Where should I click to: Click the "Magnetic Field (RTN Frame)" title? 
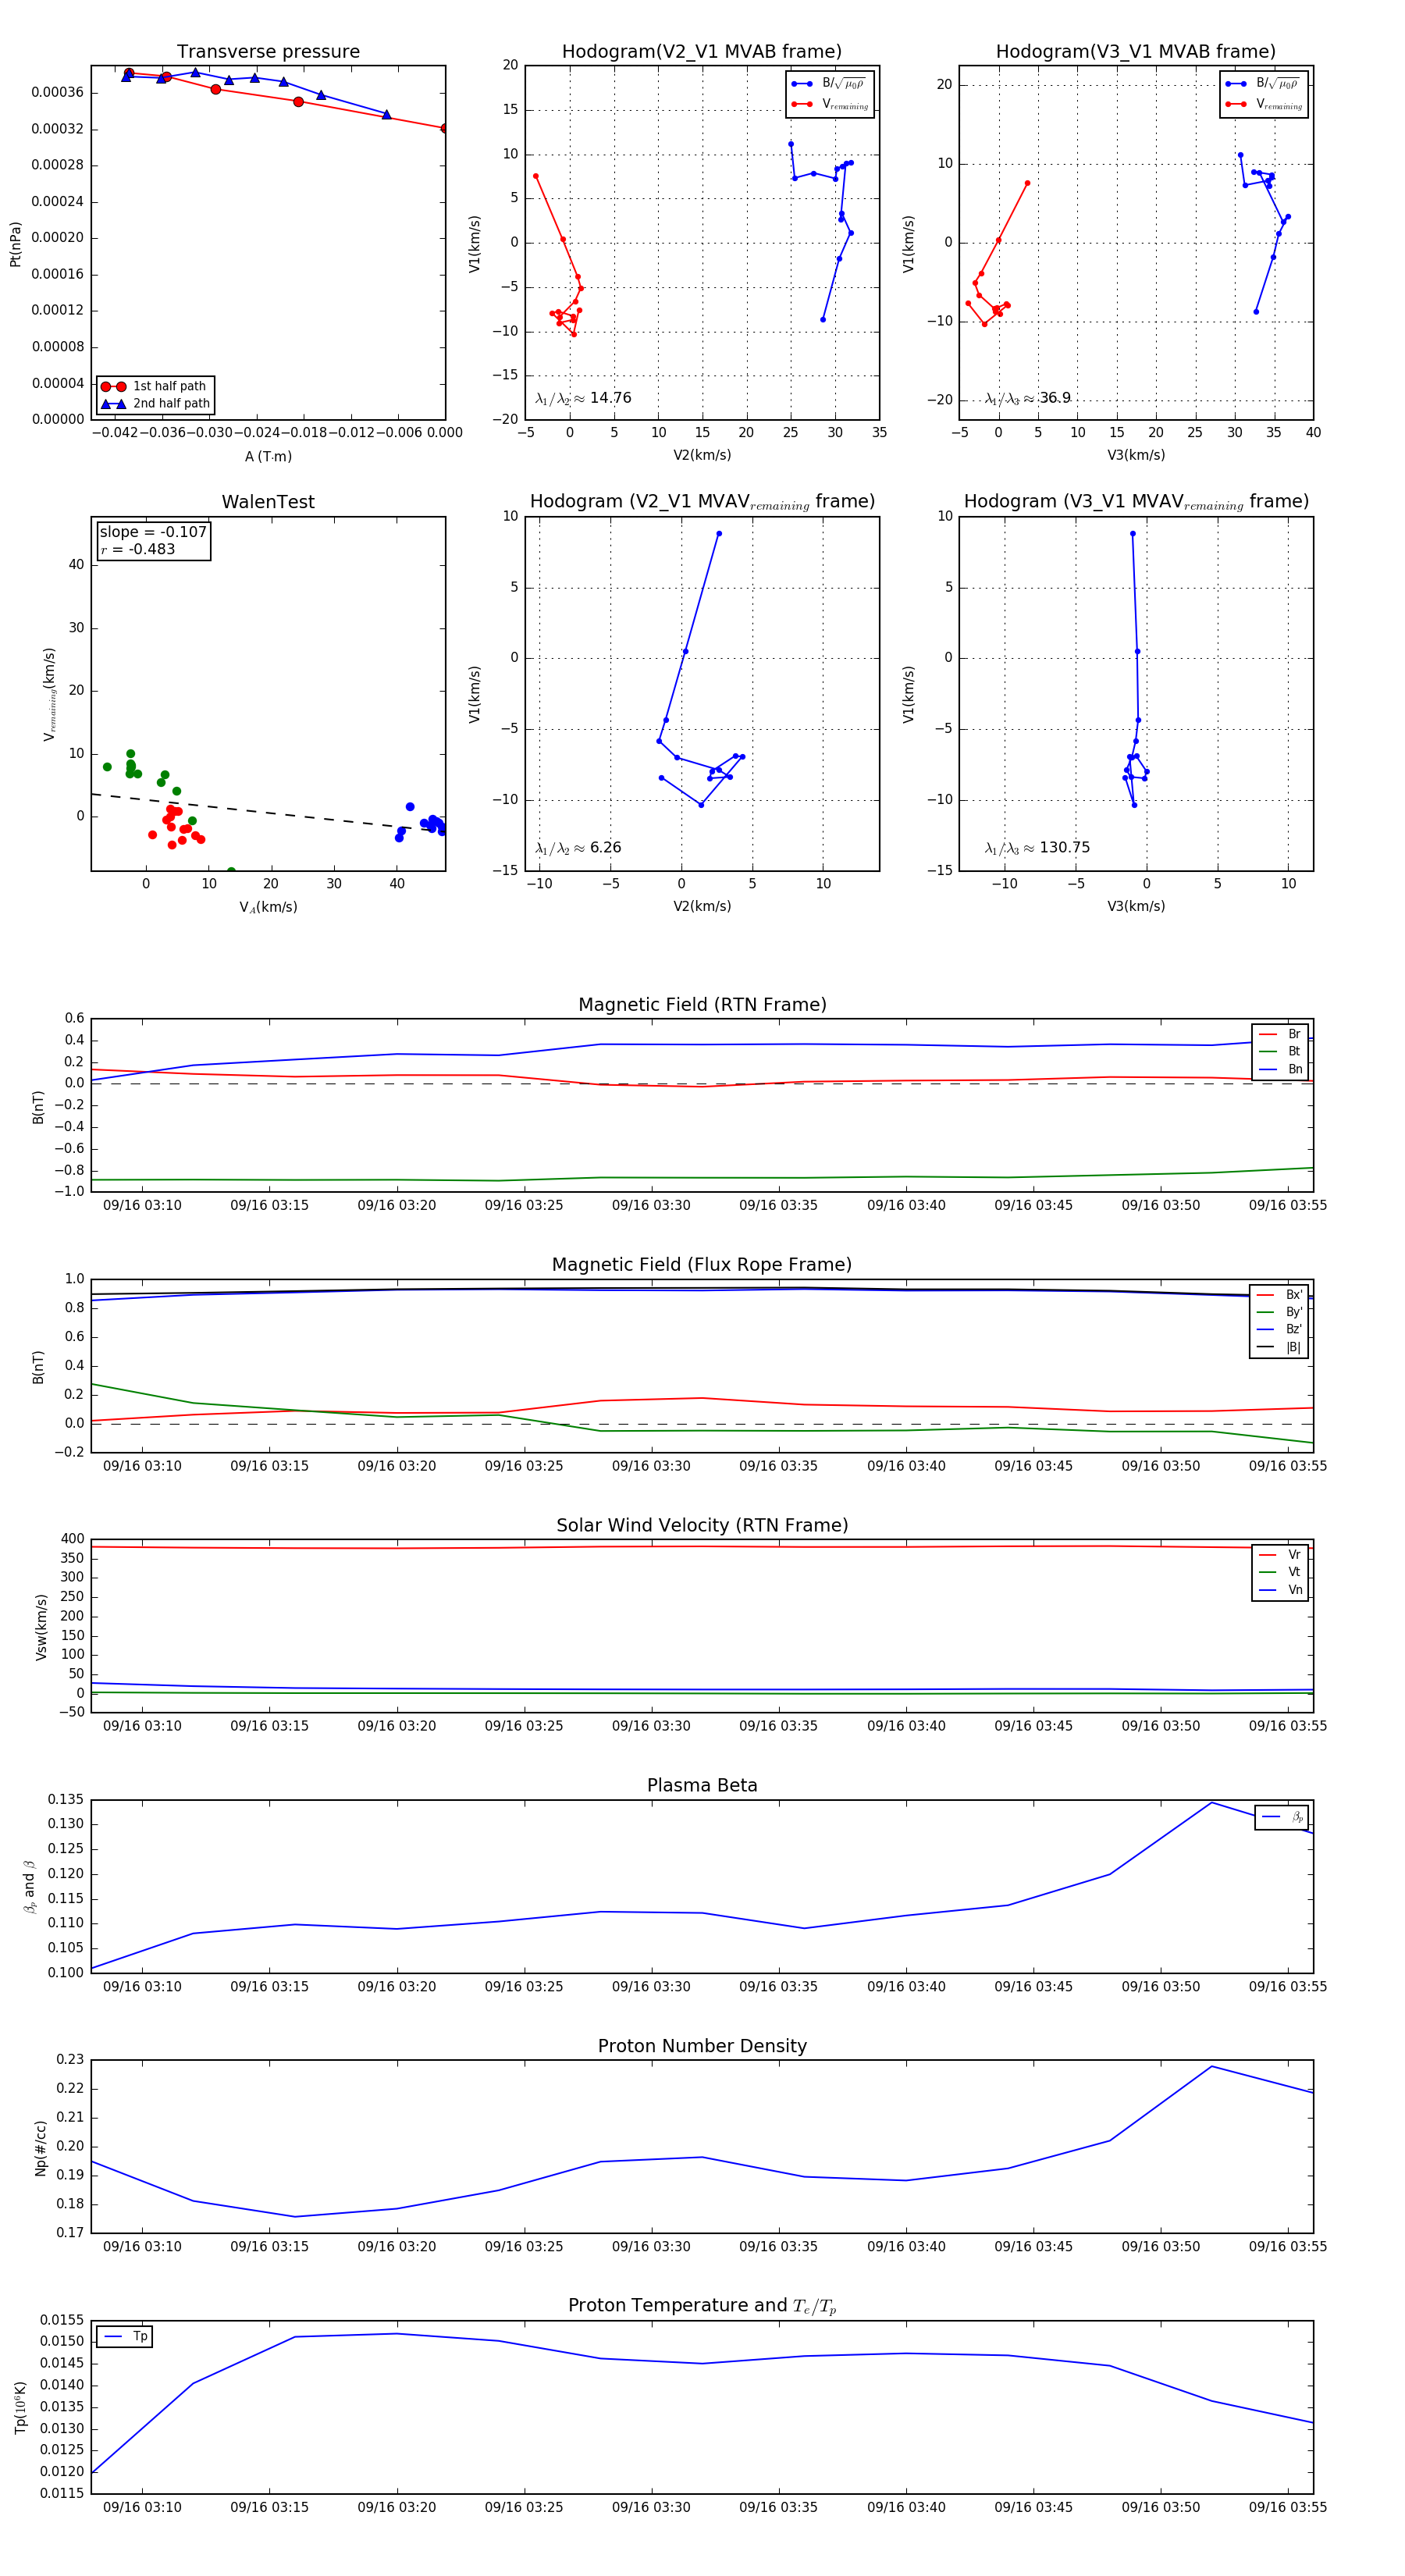pos(702,1005)
